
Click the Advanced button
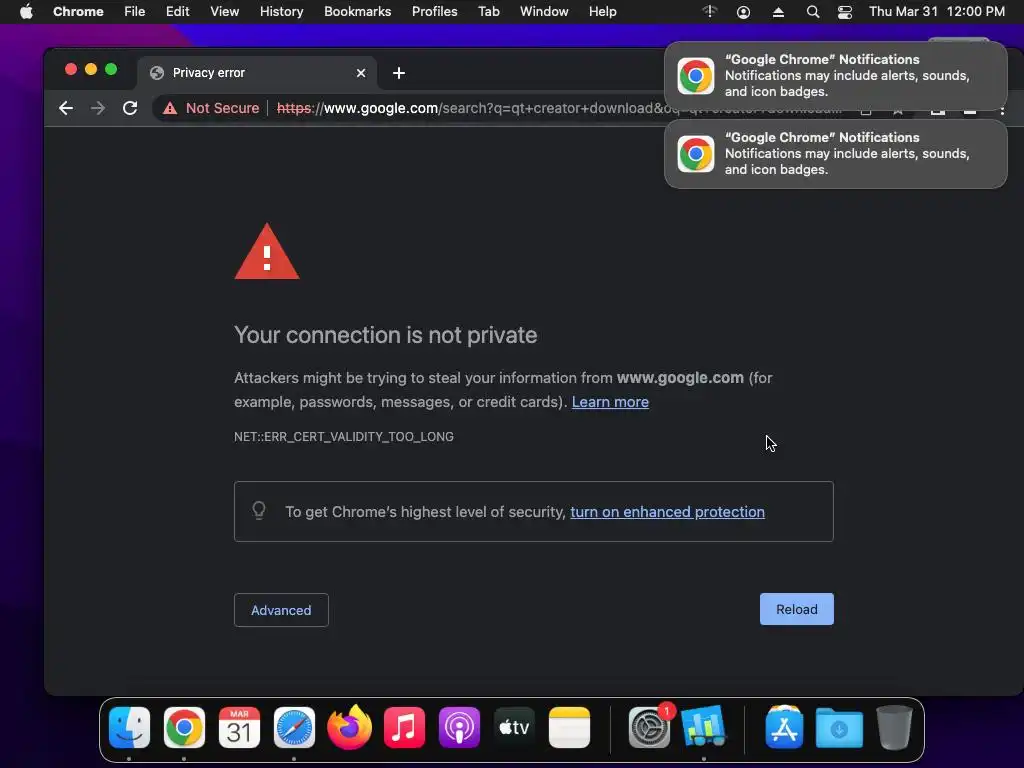(x=281, y=610)
